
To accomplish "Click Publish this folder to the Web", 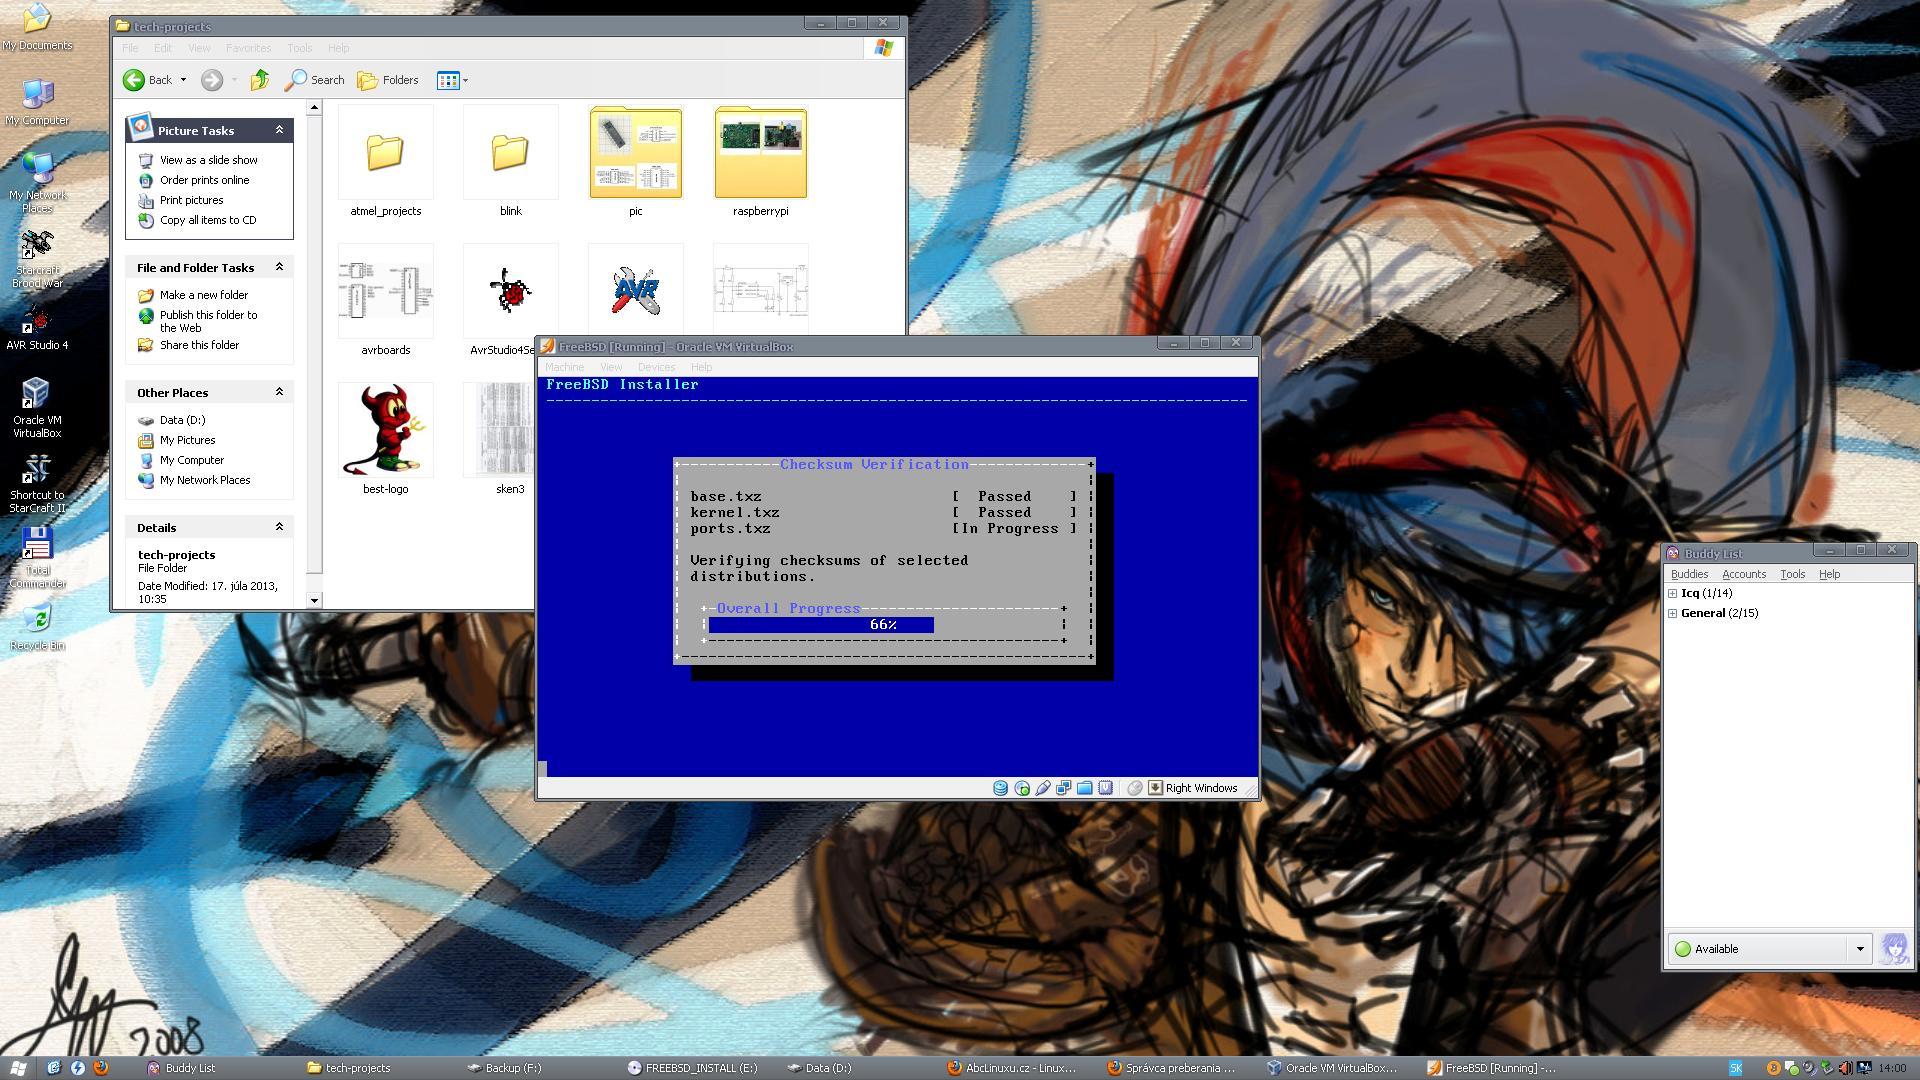I will (x=208, y=321).
